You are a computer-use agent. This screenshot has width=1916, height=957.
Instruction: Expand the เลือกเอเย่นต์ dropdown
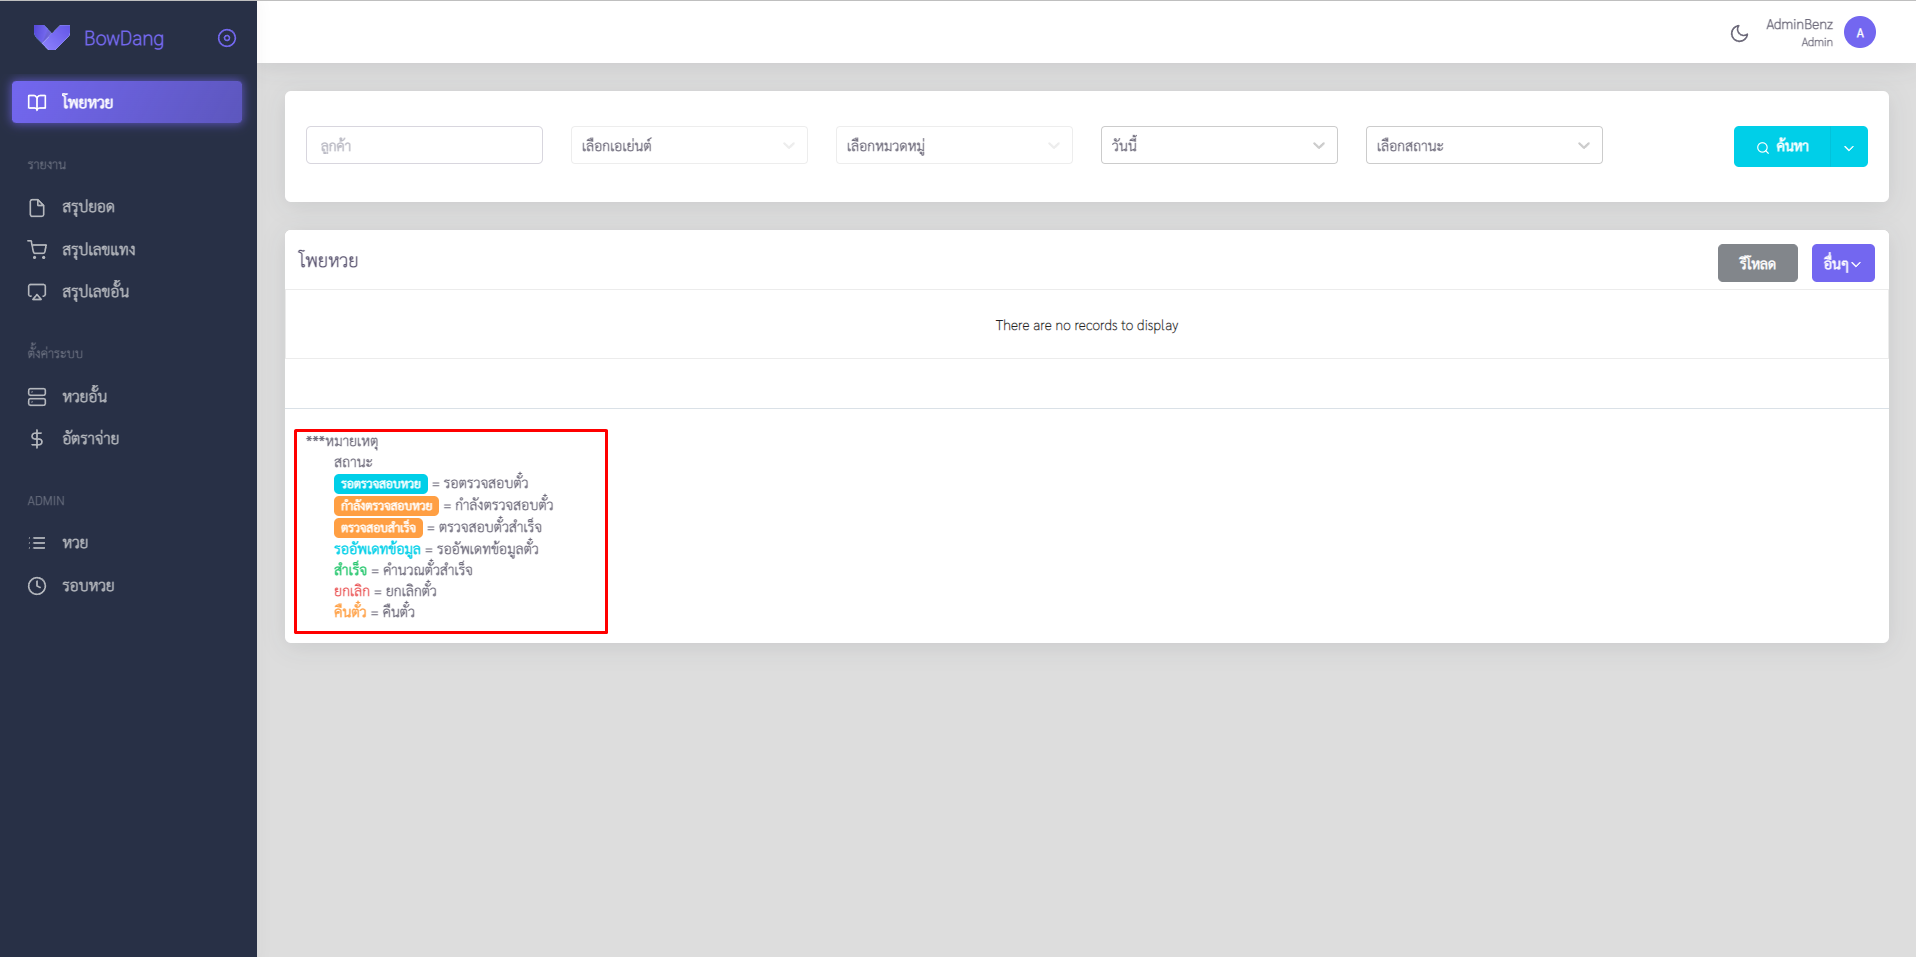(x=688, y=145)
